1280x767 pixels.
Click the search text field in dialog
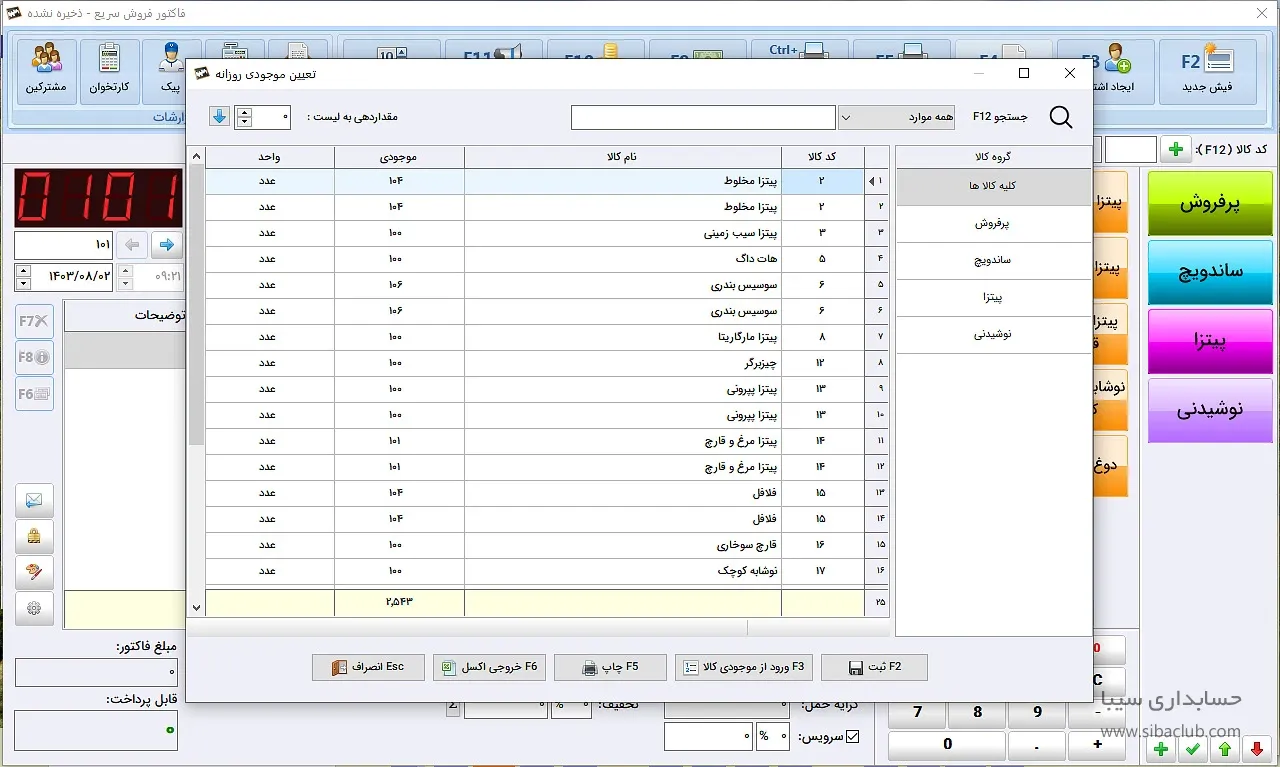click(703, 118)
